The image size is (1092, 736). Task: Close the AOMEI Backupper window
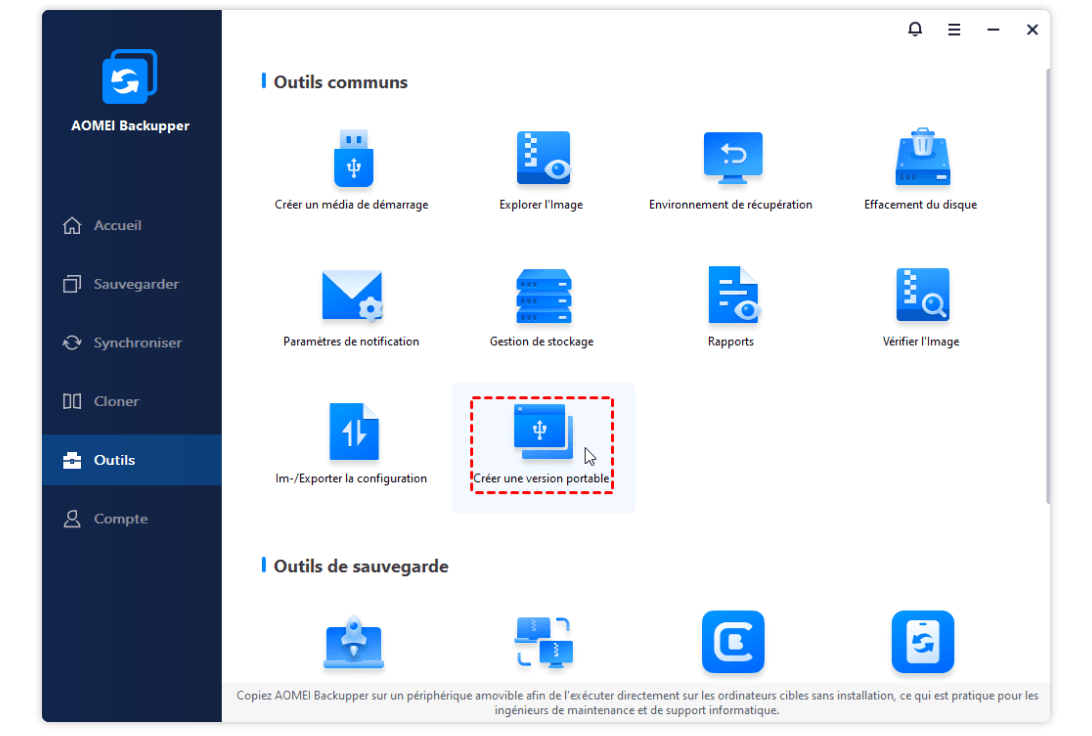tap(1032, 29)
